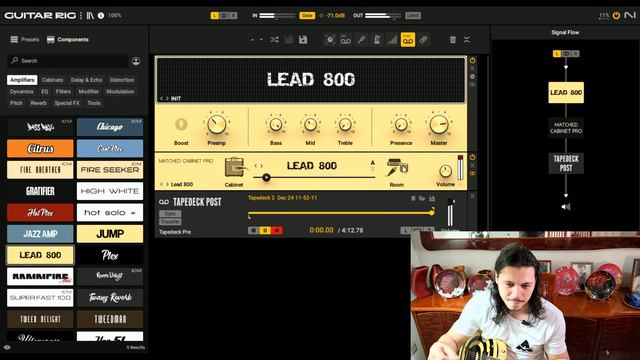This screenshot has width=640, height=360.
Task: Click the preset volume bars icon
Action: coord(392,40)
